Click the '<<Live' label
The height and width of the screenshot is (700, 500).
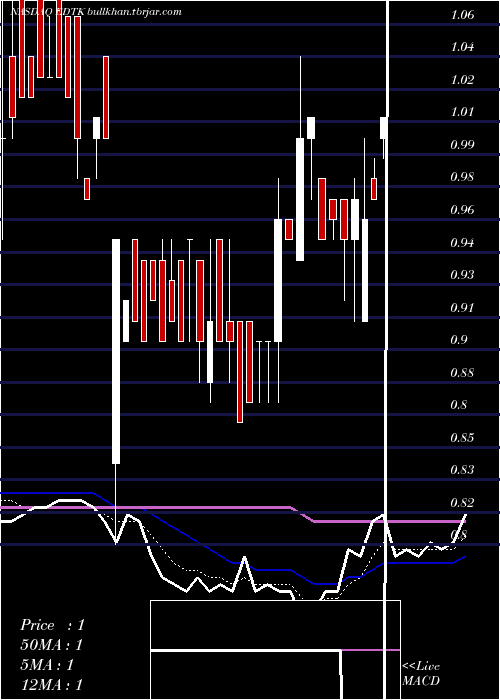click(421, 667)
